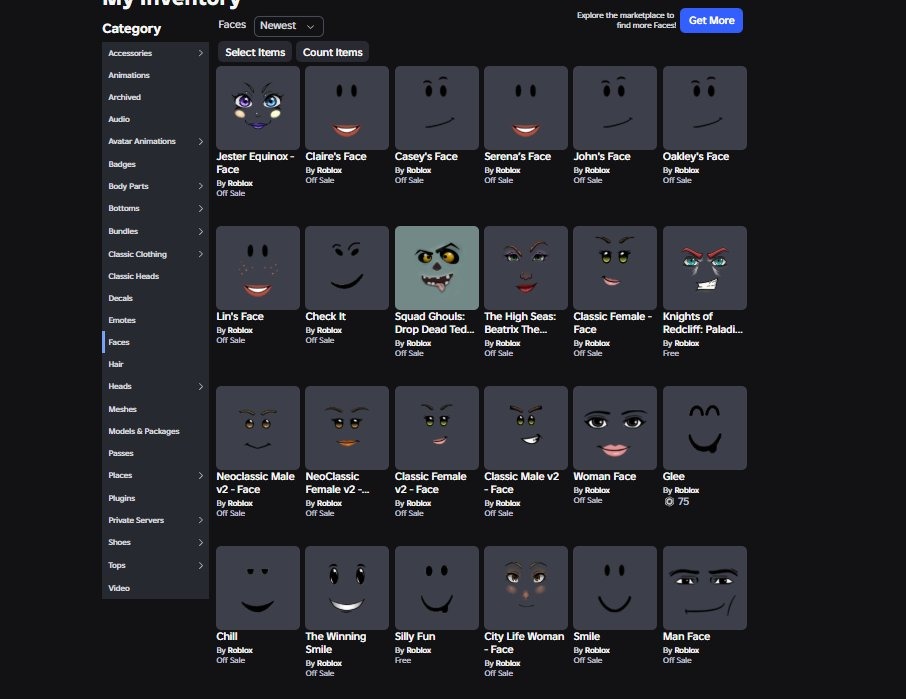Click the Get More button
Image resolution: width=906 pixels, height=699 pixels.
pyautogui.click(x=711, y=20)
